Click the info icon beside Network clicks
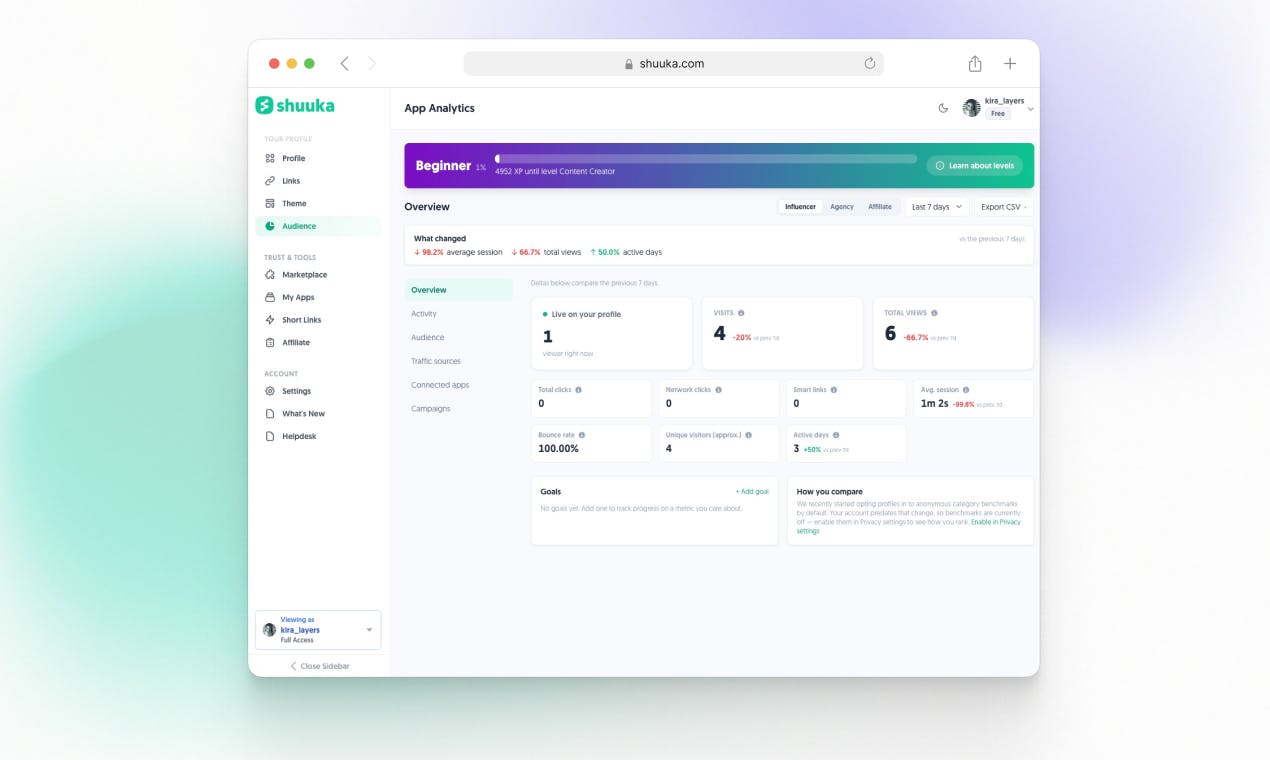Viewport: 1270px width, 760px height. pyautogui.click(x=719, y=390)
